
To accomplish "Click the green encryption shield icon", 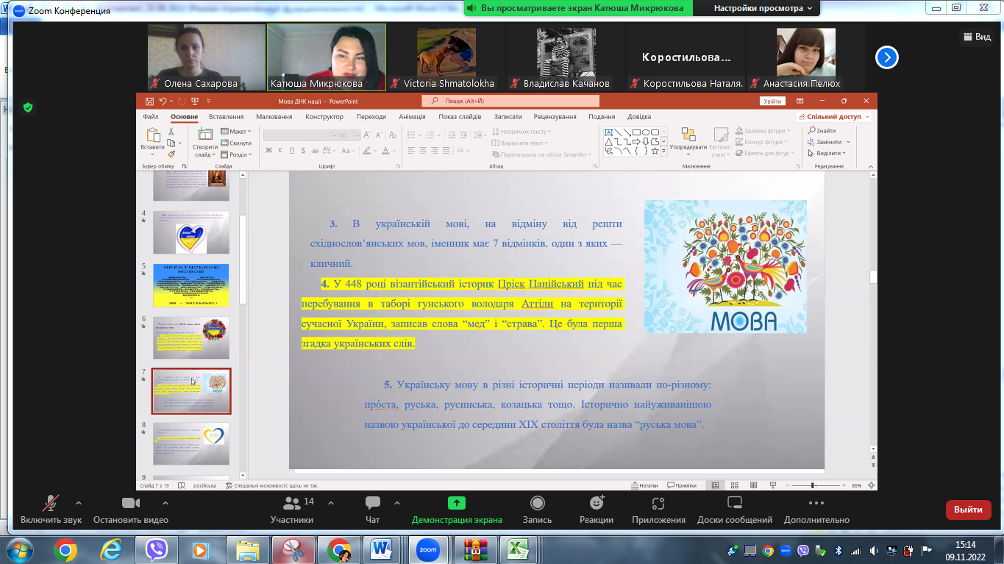I will pyautogui.click(x=28, y=107).
